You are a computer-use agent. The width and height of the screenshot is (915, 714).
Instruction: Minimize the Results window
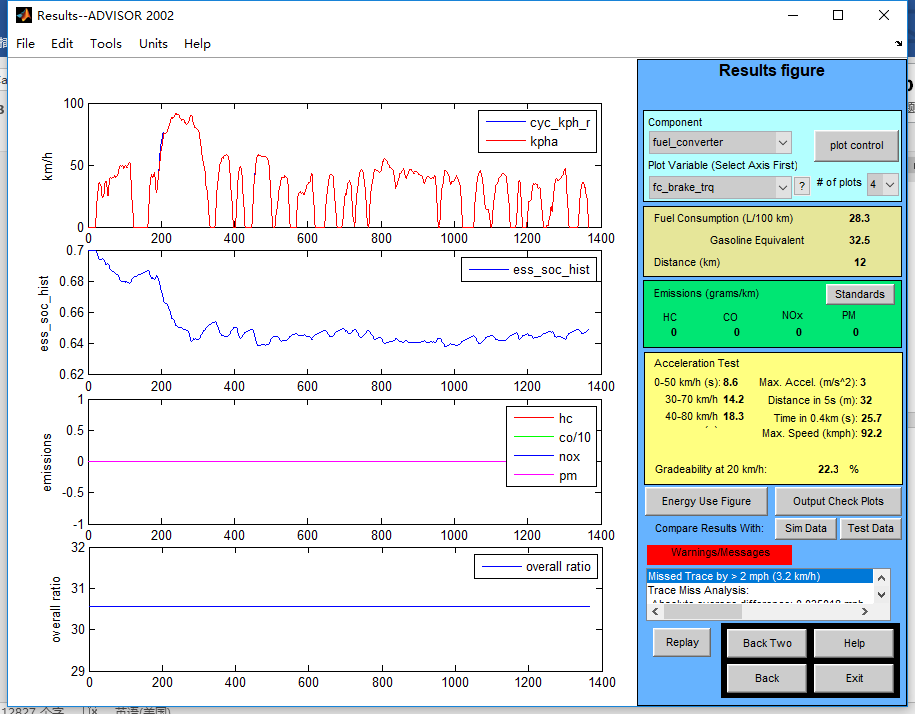click(x=792, y=15)
